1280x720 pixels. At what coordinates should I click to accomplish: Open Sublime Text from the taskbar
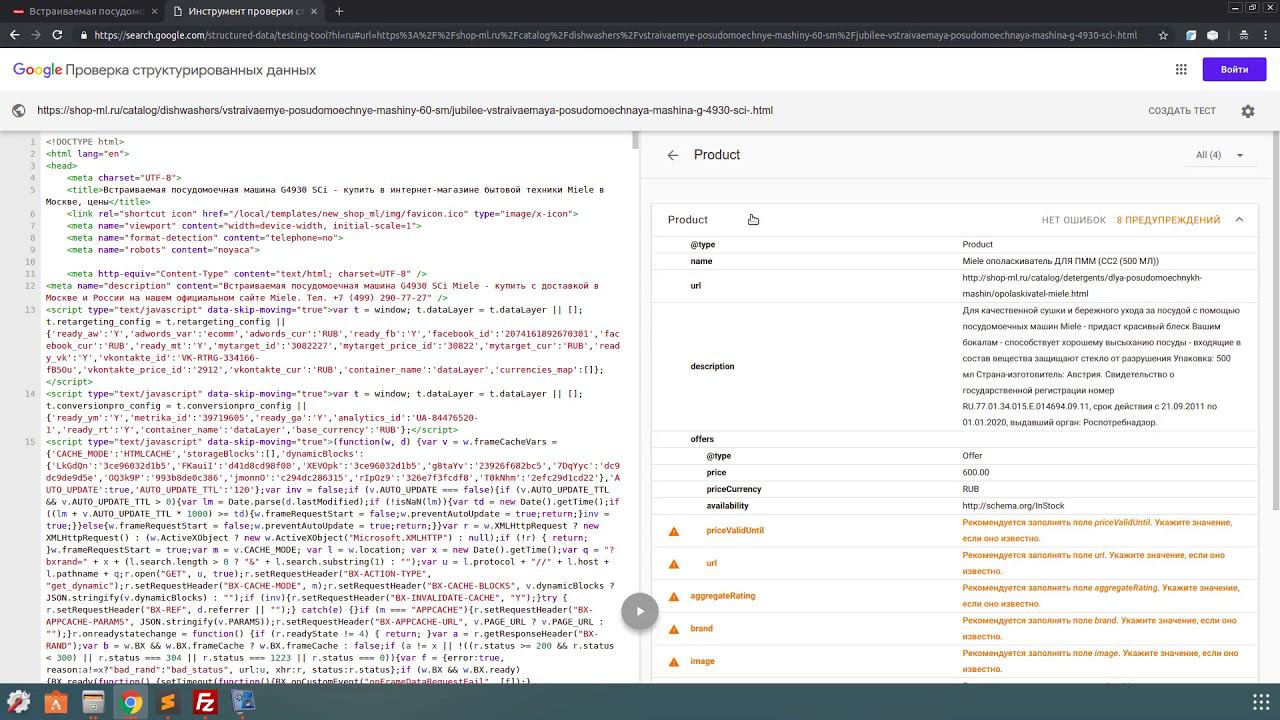pyautogui.click(x=168, y=702)
